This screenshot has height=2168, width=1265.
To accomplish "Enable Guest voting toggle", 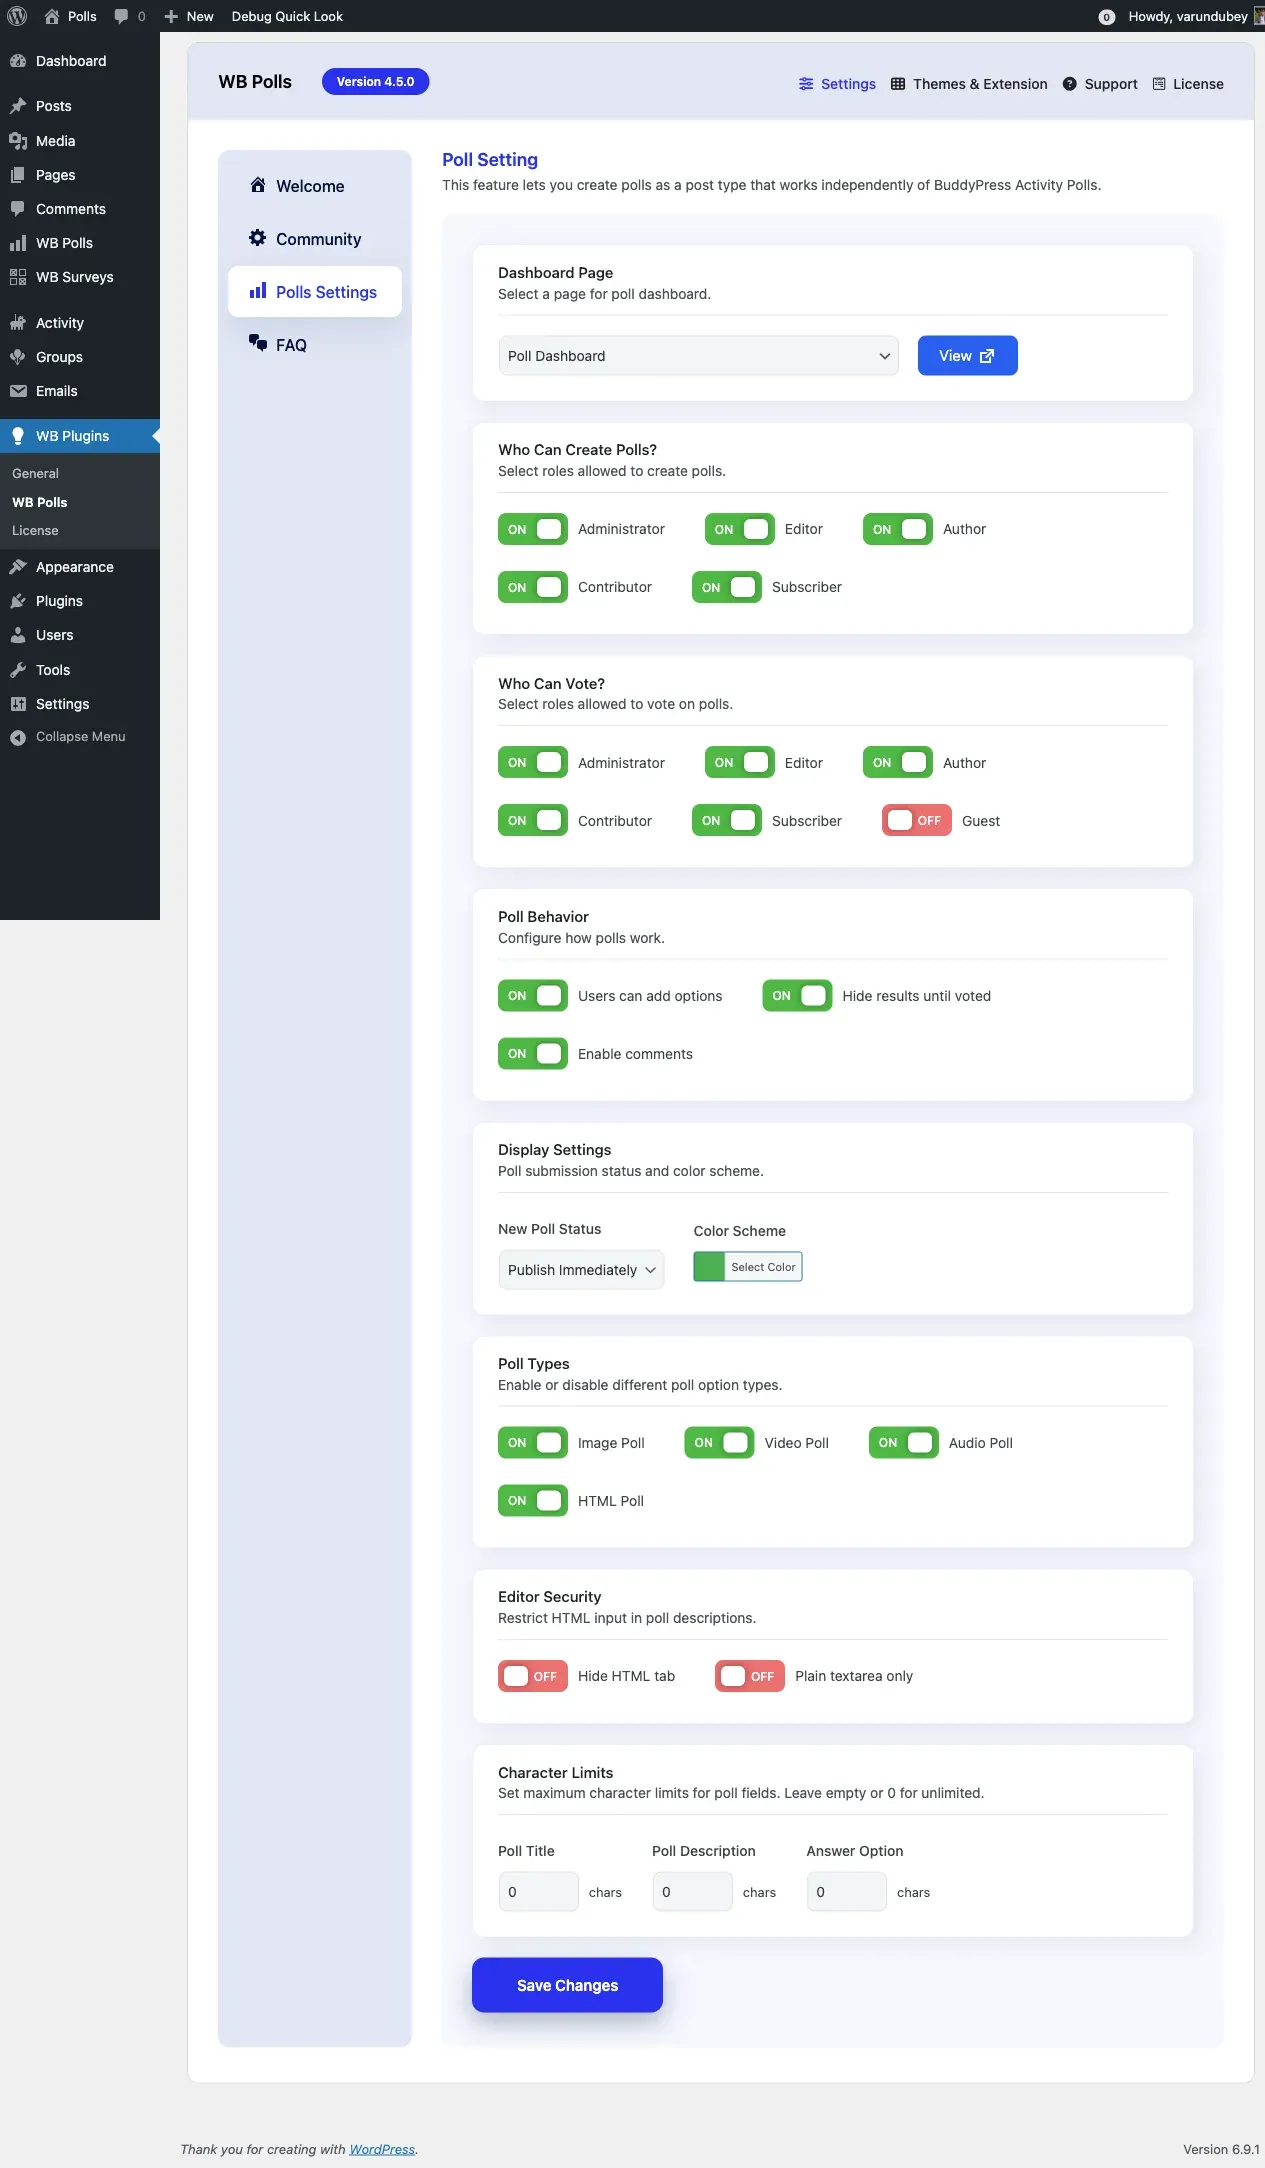I will pyautogui.click(x=917, y=820).
